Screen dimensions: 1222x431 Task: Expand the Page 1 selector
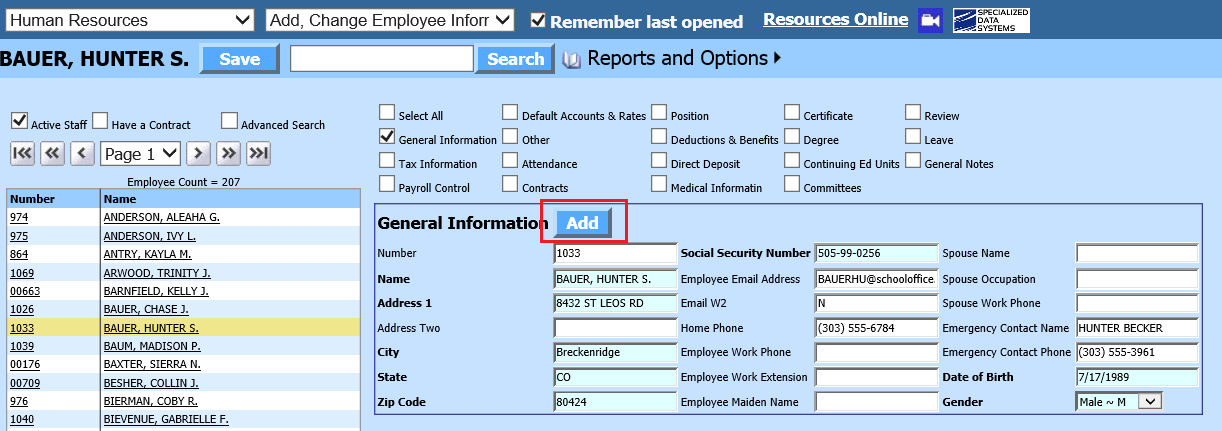140,154
